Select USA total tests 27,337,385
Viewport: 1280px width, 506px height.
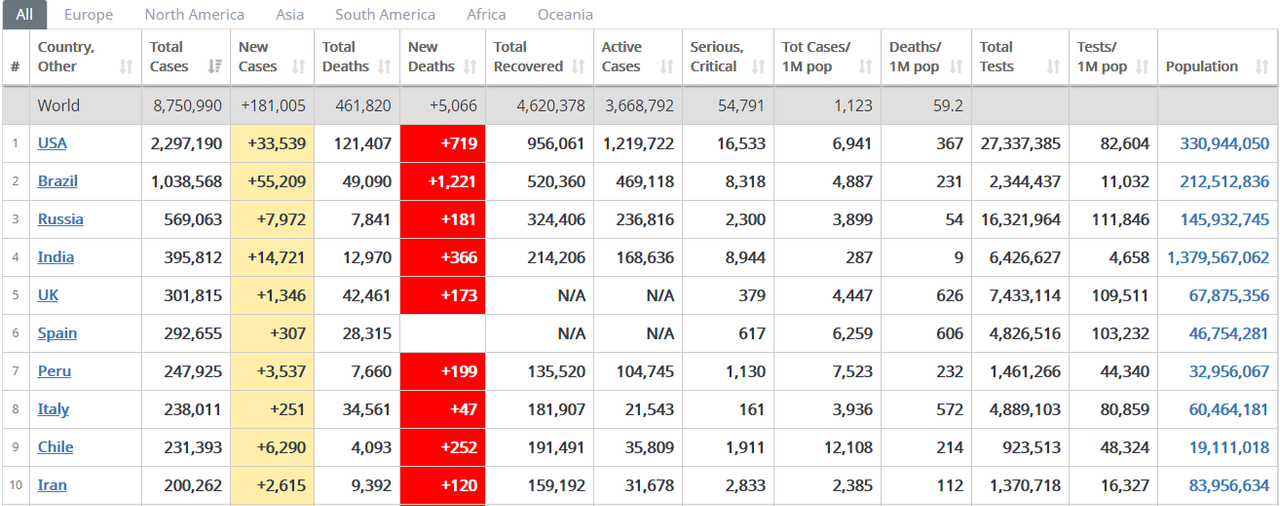point(1020,143)
